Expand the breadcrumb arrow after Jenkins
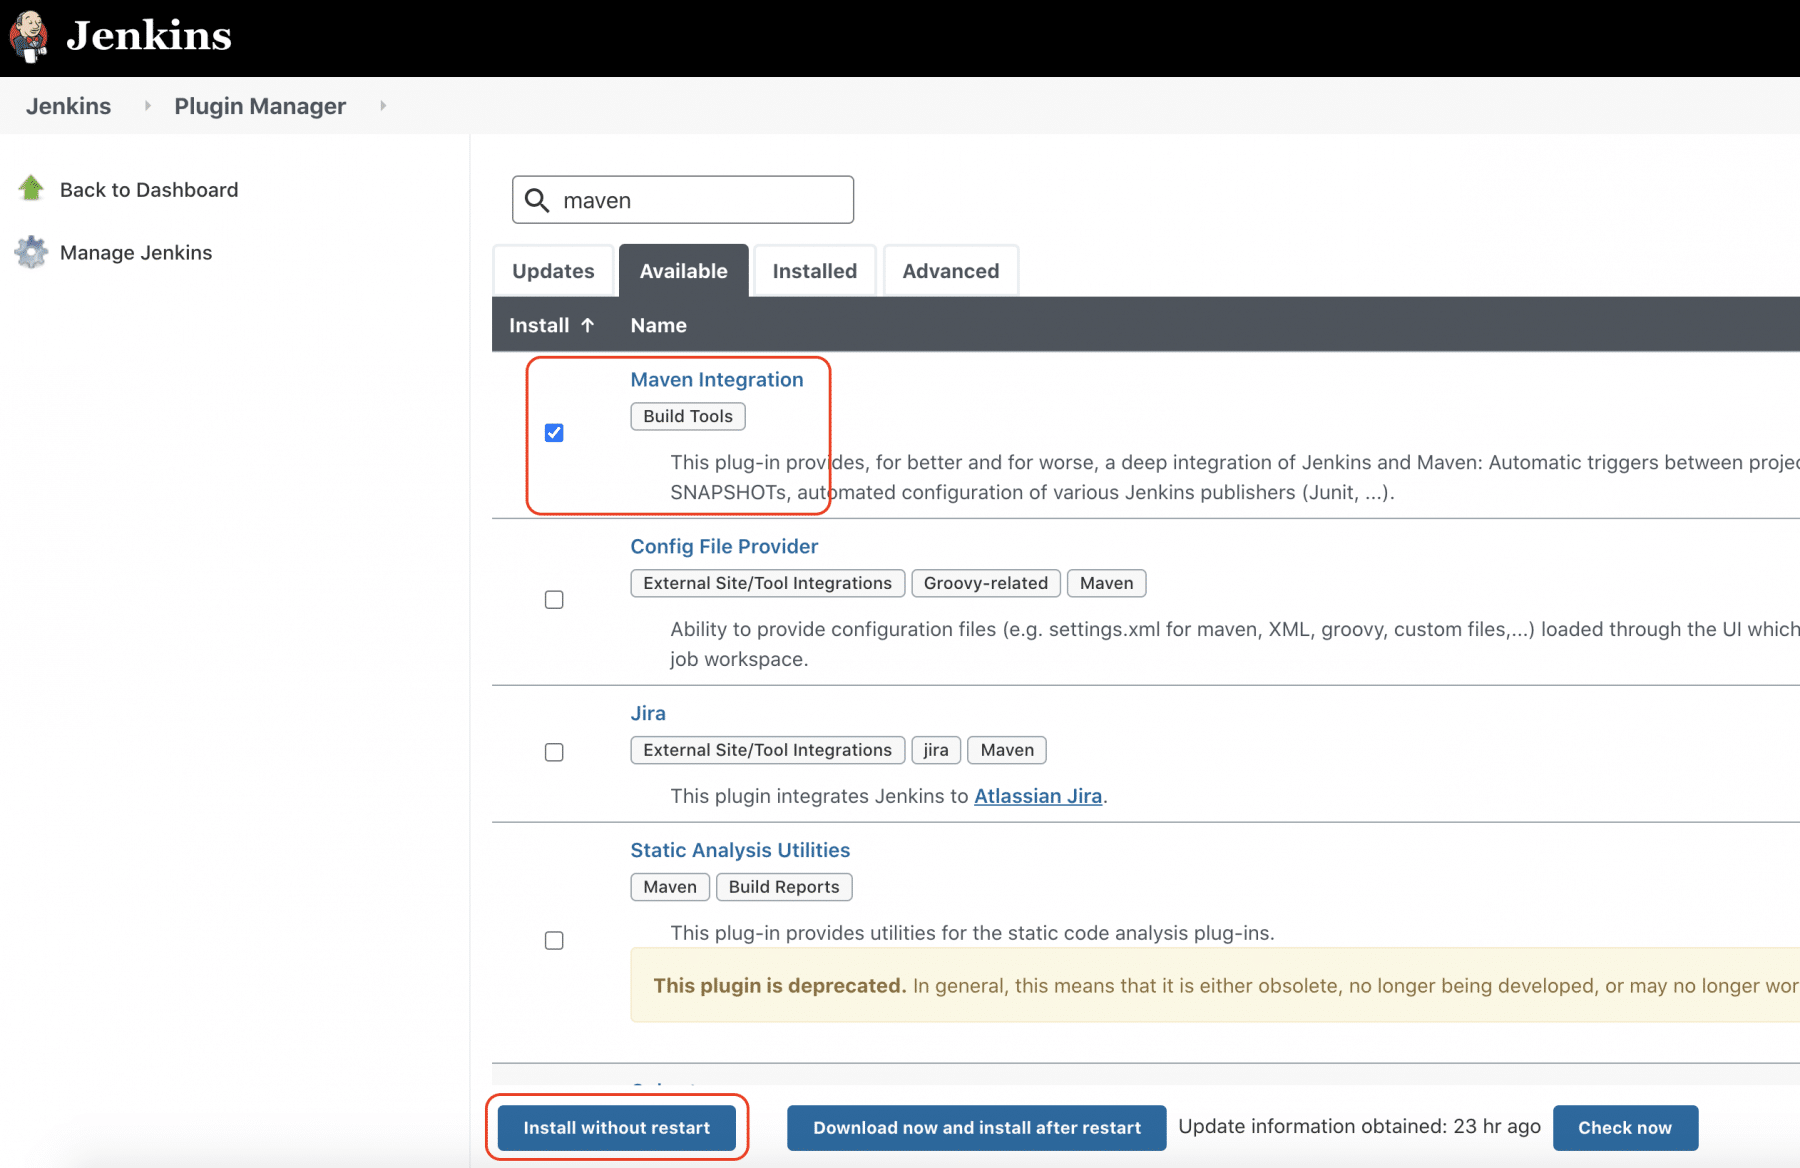This screenshot has width=1800, height=1168. click(x=148, y=106)
